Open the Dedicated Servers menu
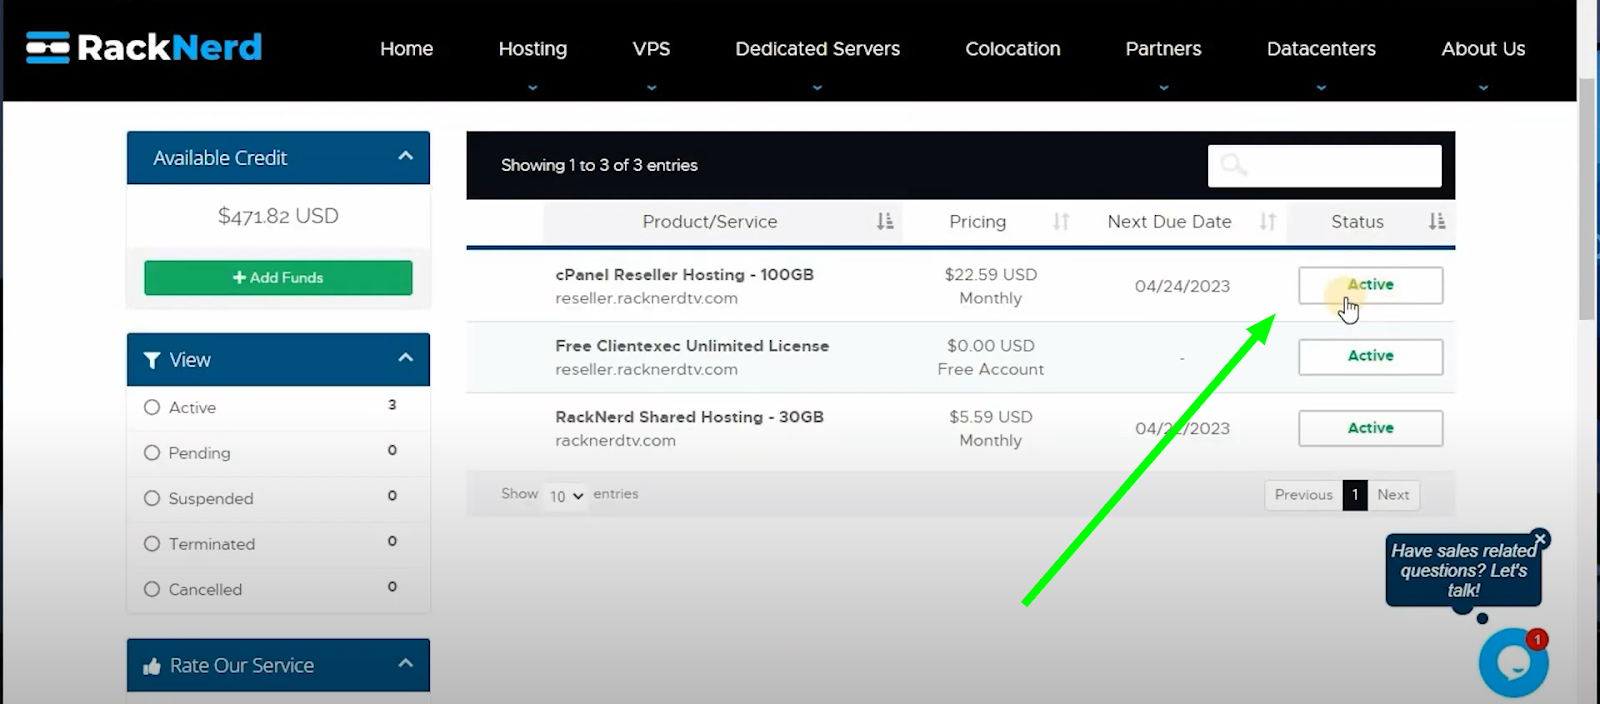This screenshot has width=1600, height=704. 818,49
